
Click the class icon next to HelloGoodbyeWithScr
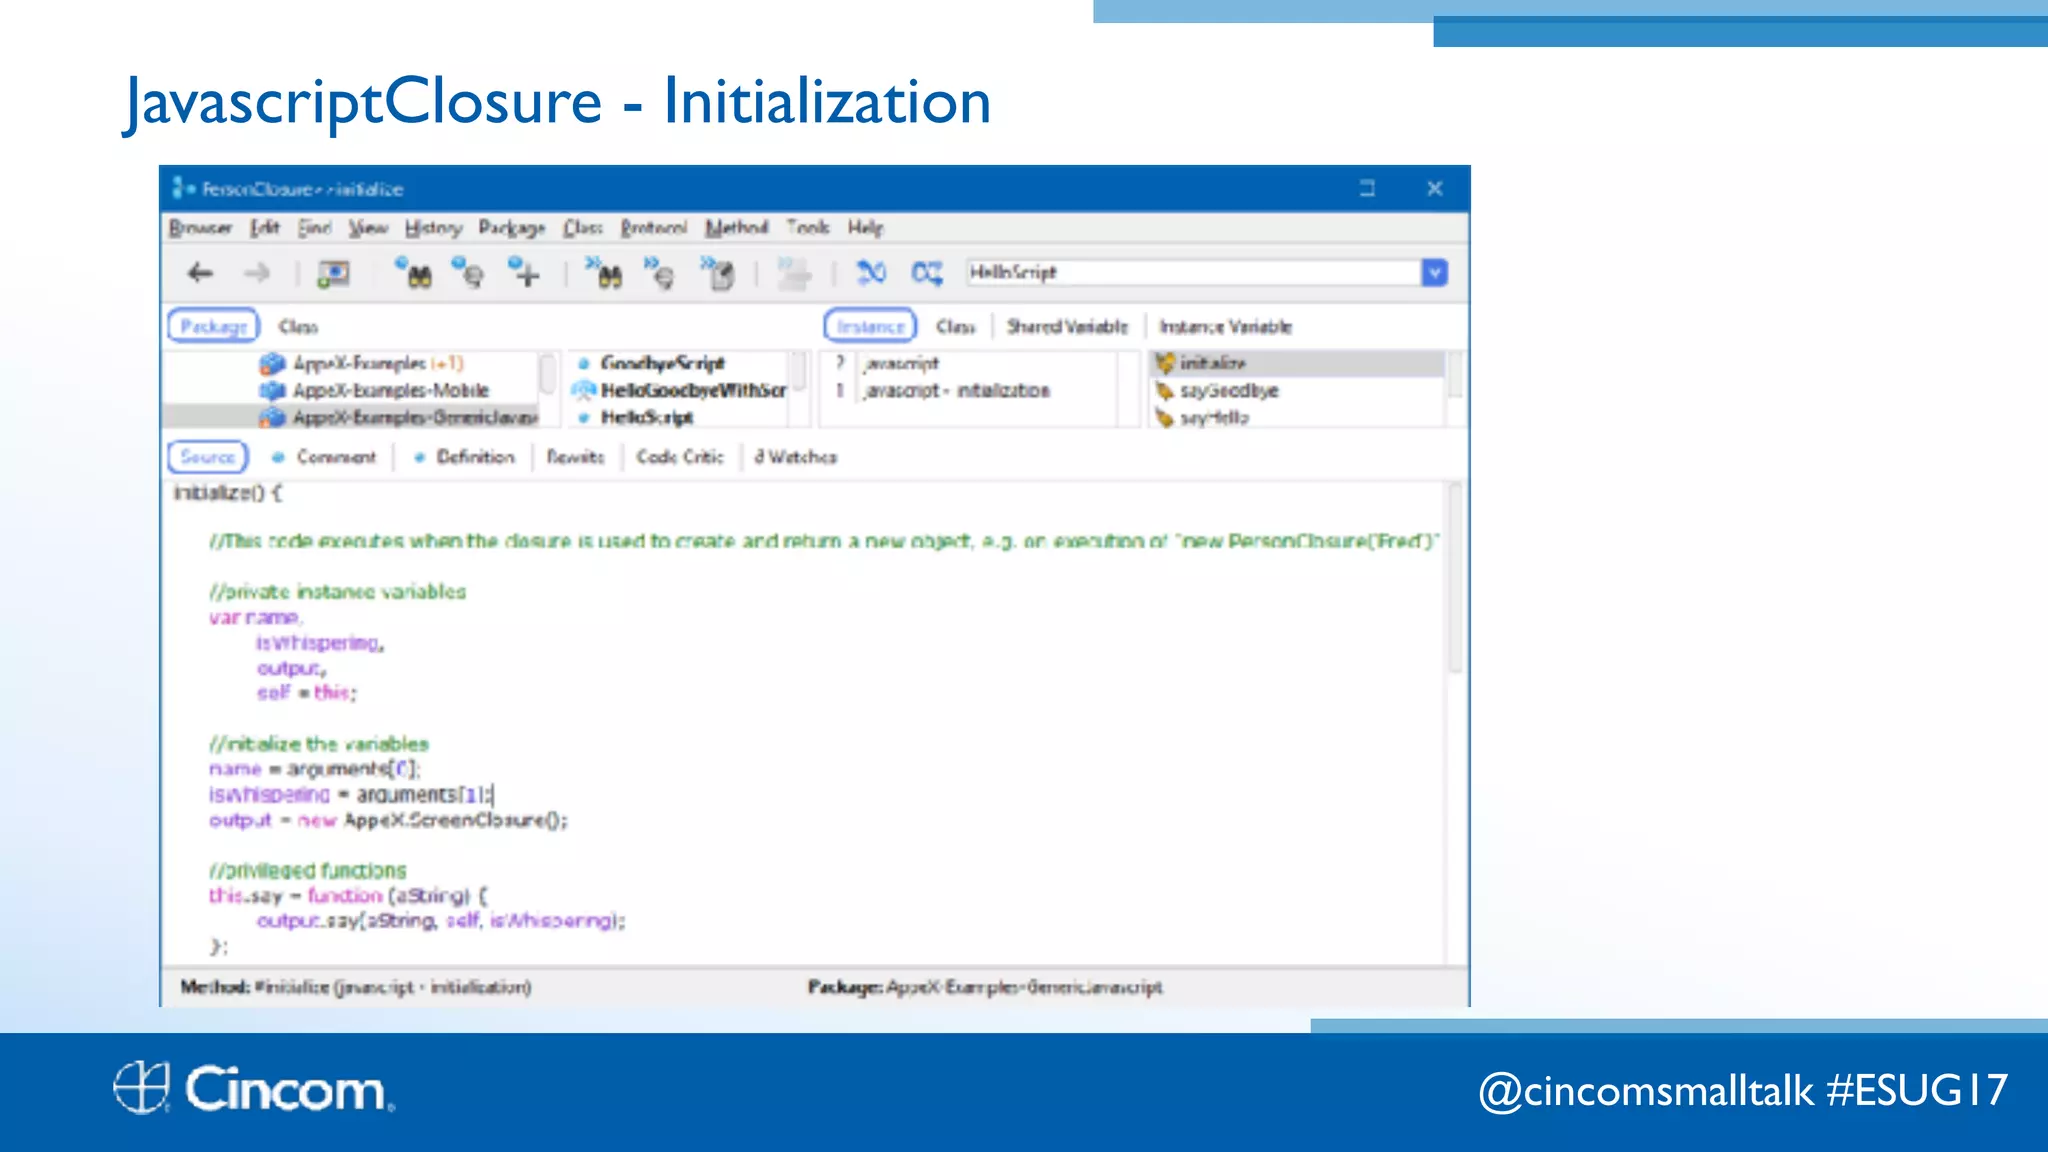[584, 390]
